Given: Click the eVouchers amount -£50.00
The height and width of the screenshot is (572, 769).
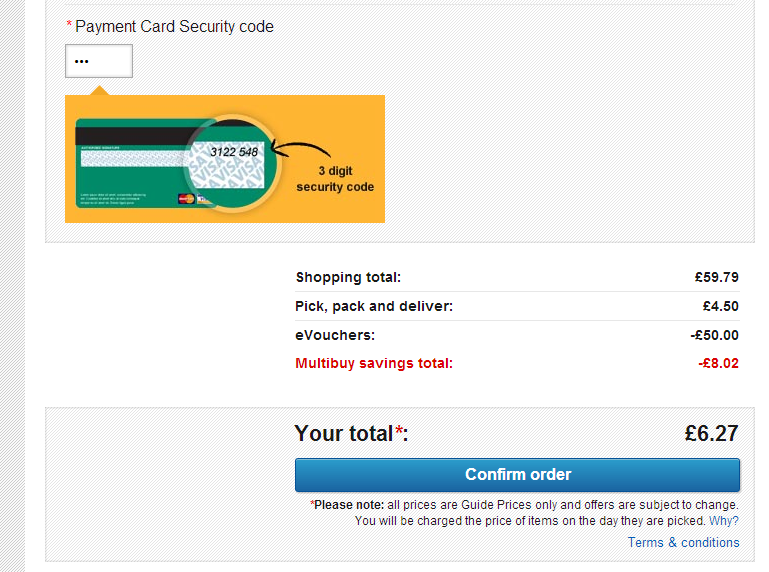Looking at the screenshot, I should point(715,335).
